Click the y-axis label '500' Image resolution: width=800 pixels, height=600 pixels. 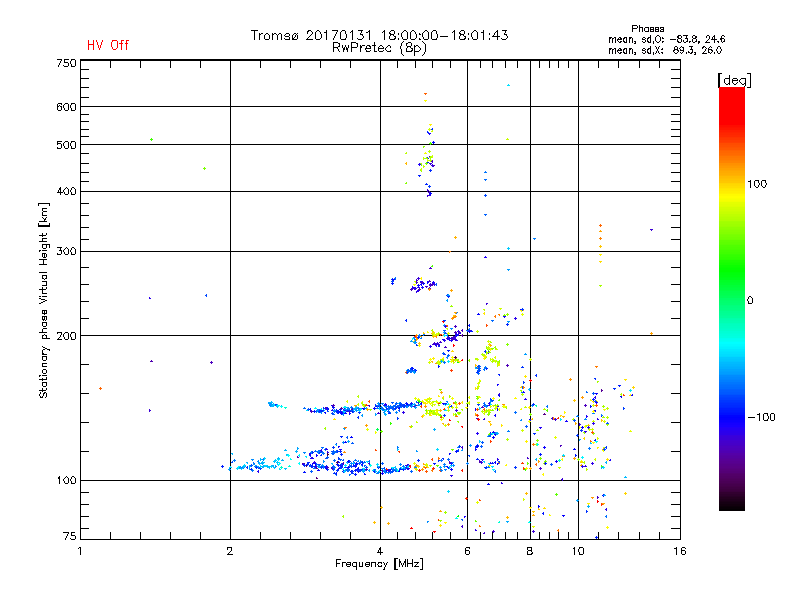pos(66,145)
